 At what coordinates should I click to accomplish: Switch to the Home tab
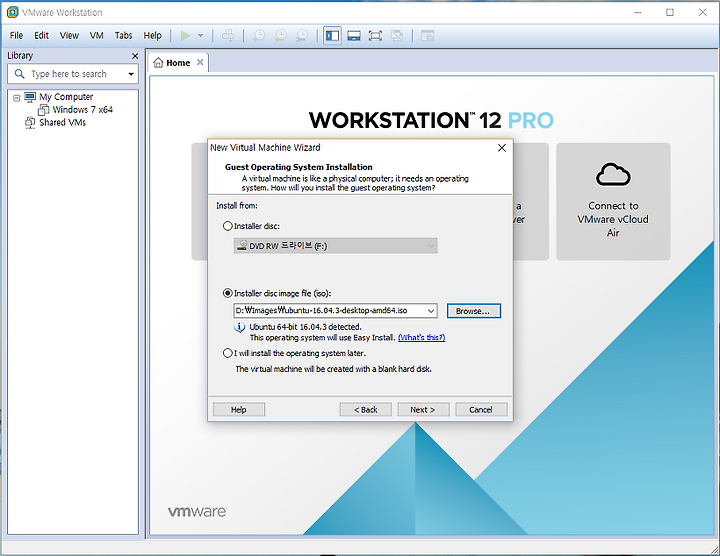pos(178,62)
